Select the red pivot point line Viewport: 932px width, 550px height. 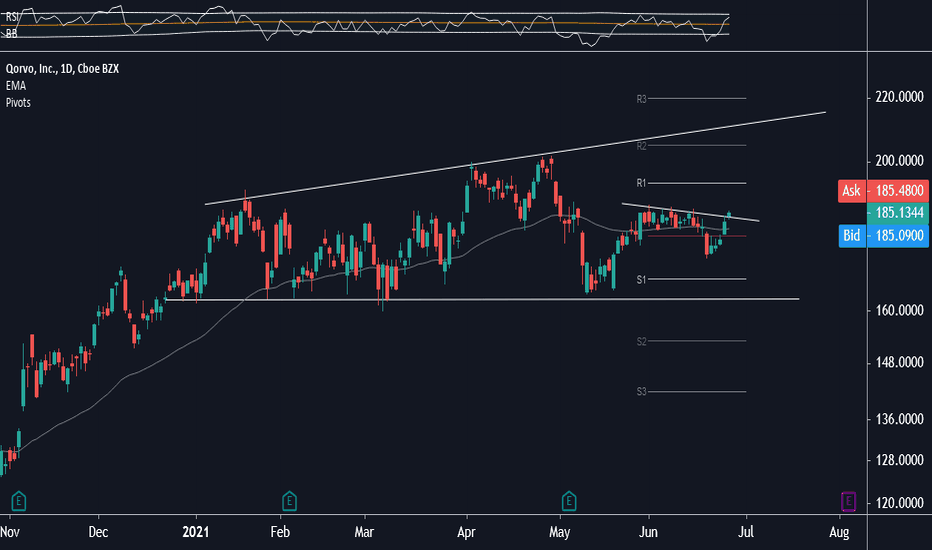tap(695, 236)
